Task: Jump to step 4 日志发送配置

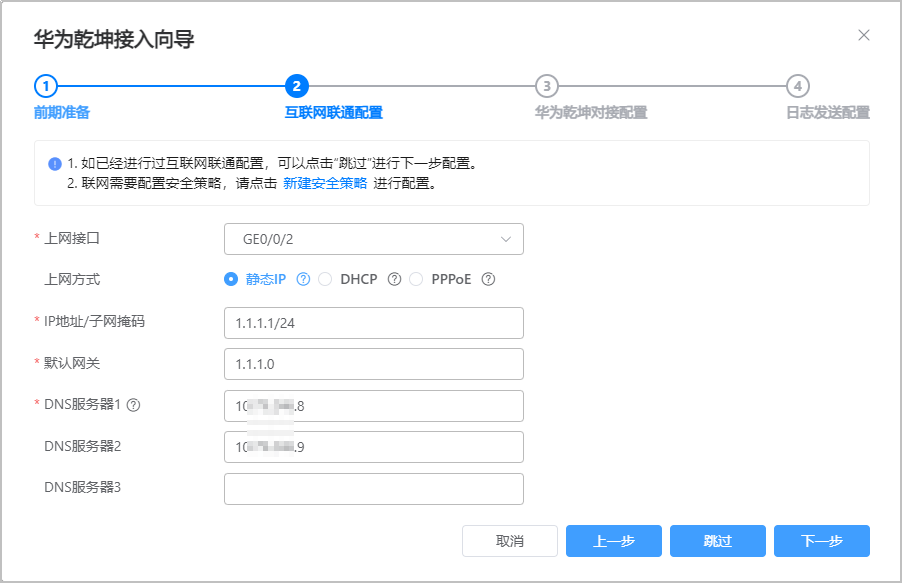Action: tap(798, 86)
